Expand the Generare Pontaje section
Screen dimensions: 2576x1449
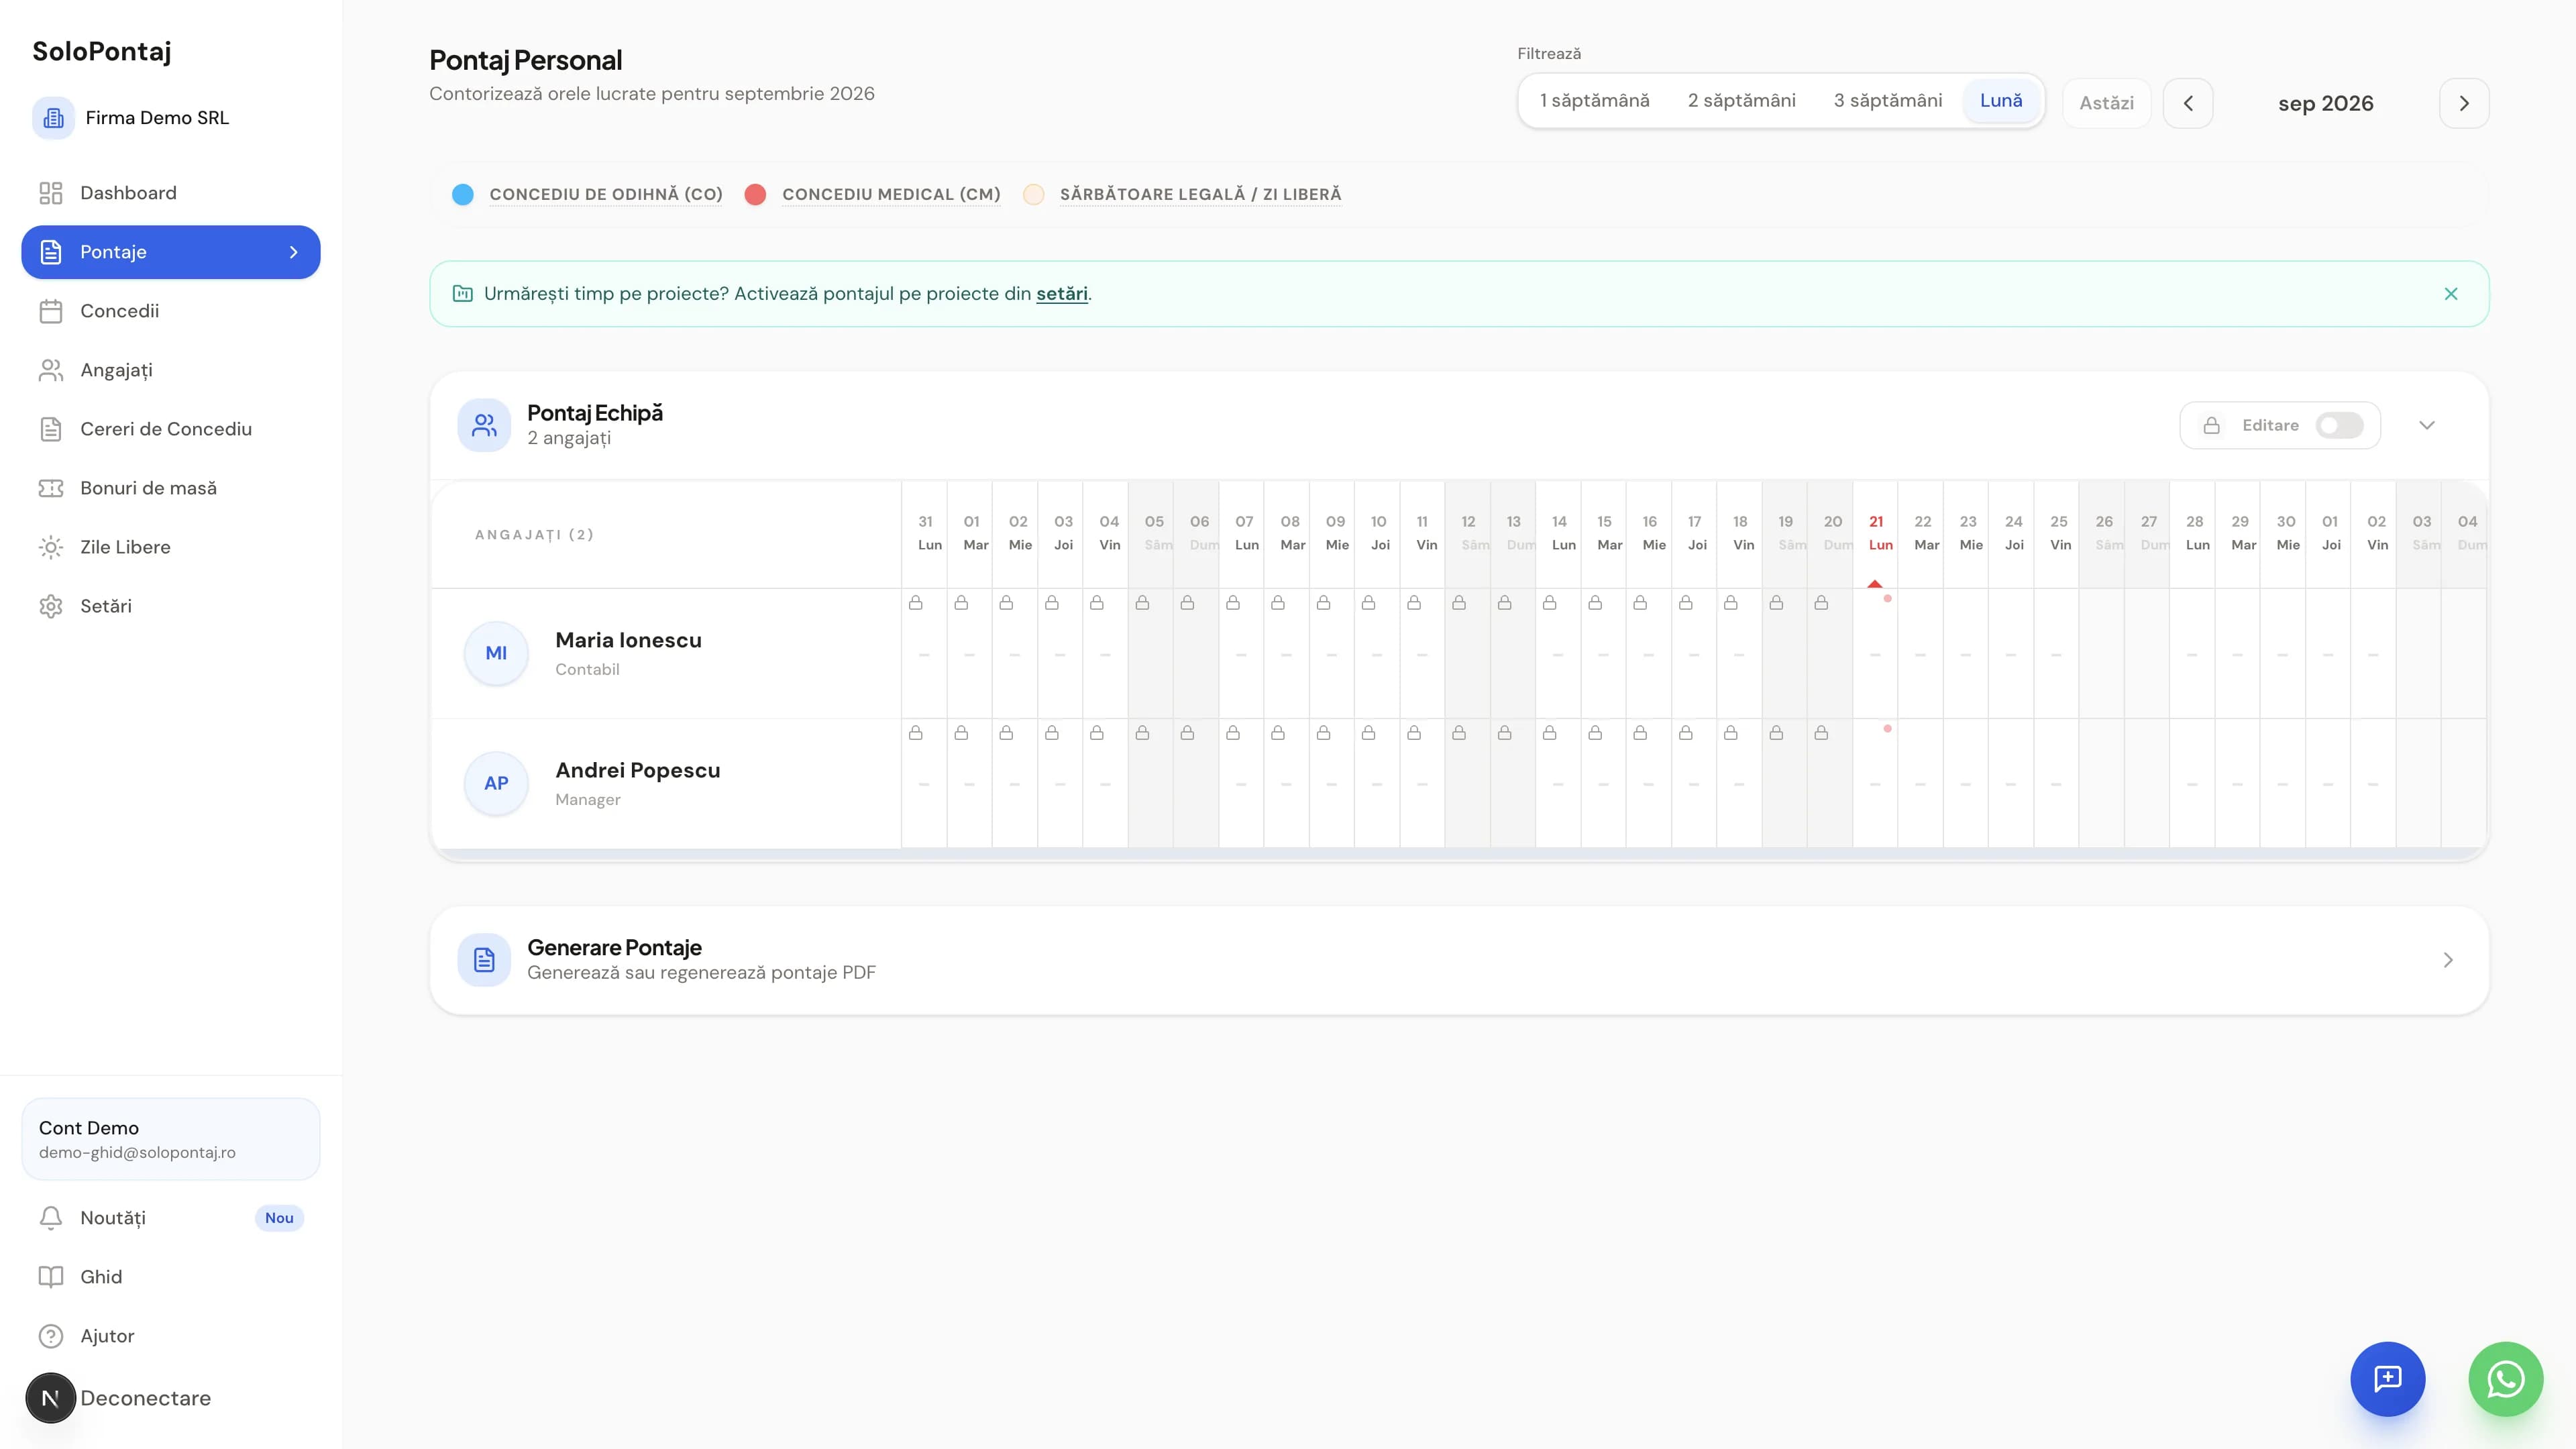pyautogui.click(x=2448, y=960)
